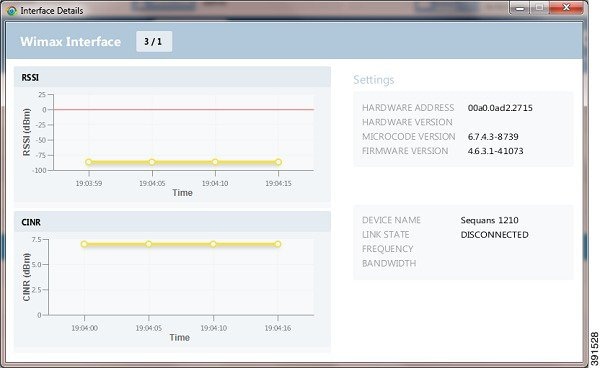Click the RSSI (dBm) axis title

[26, 132]
